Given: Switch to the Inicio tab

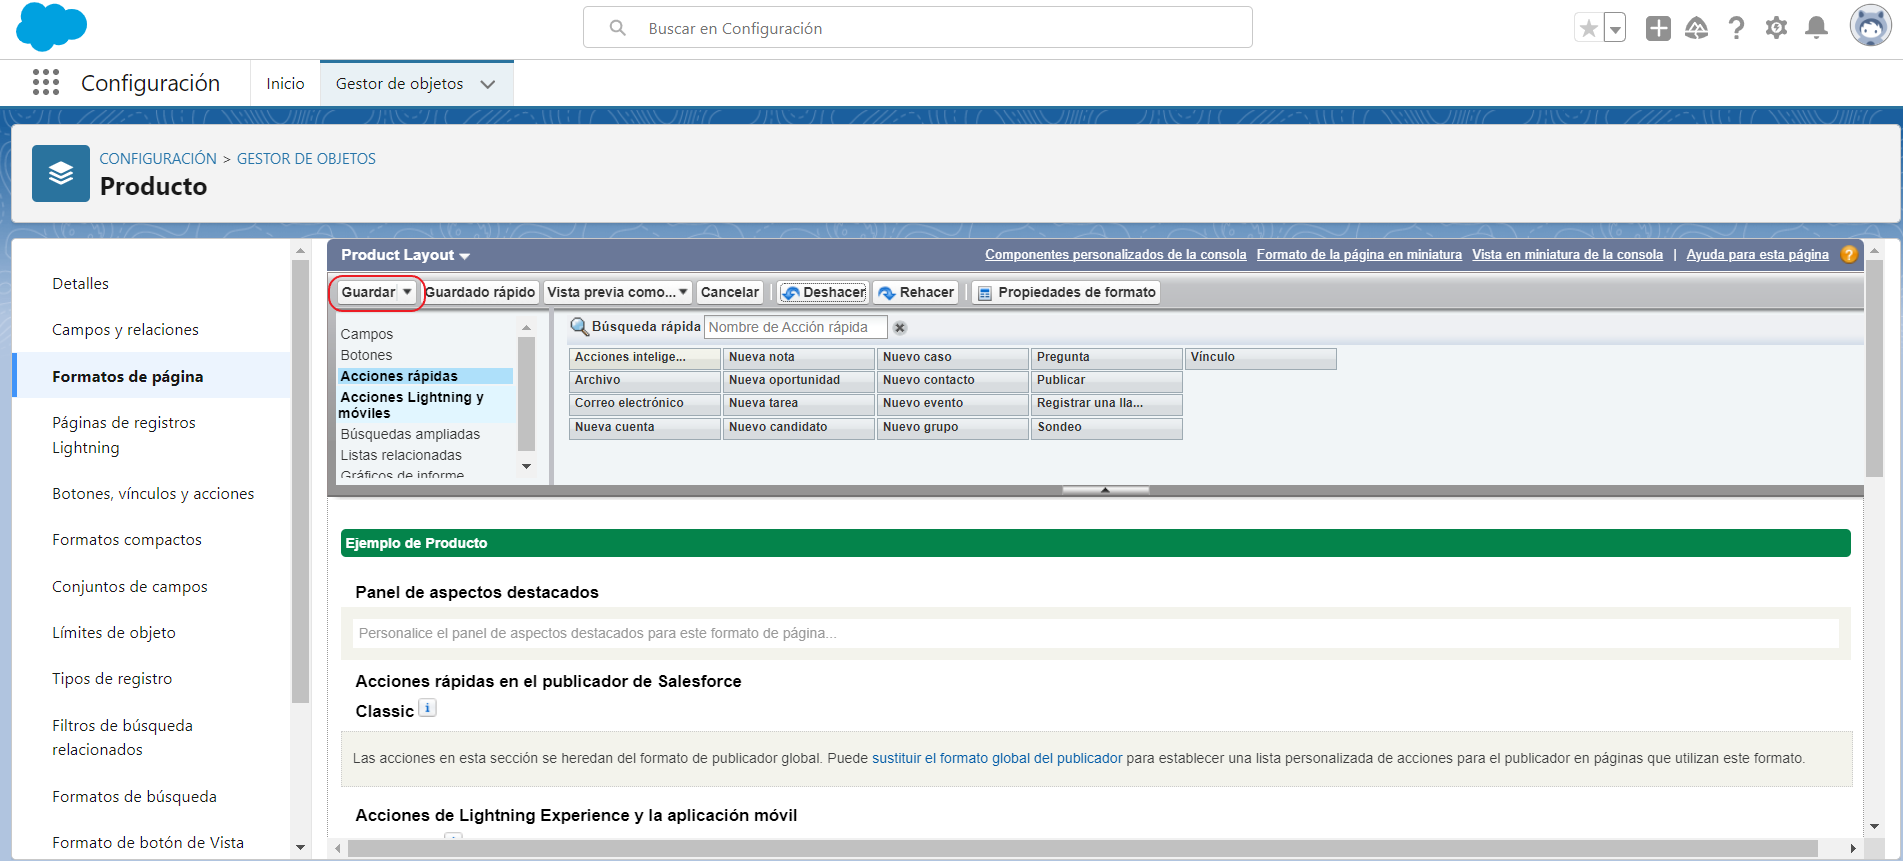Looking at the screenshot, I should point(285,84).
